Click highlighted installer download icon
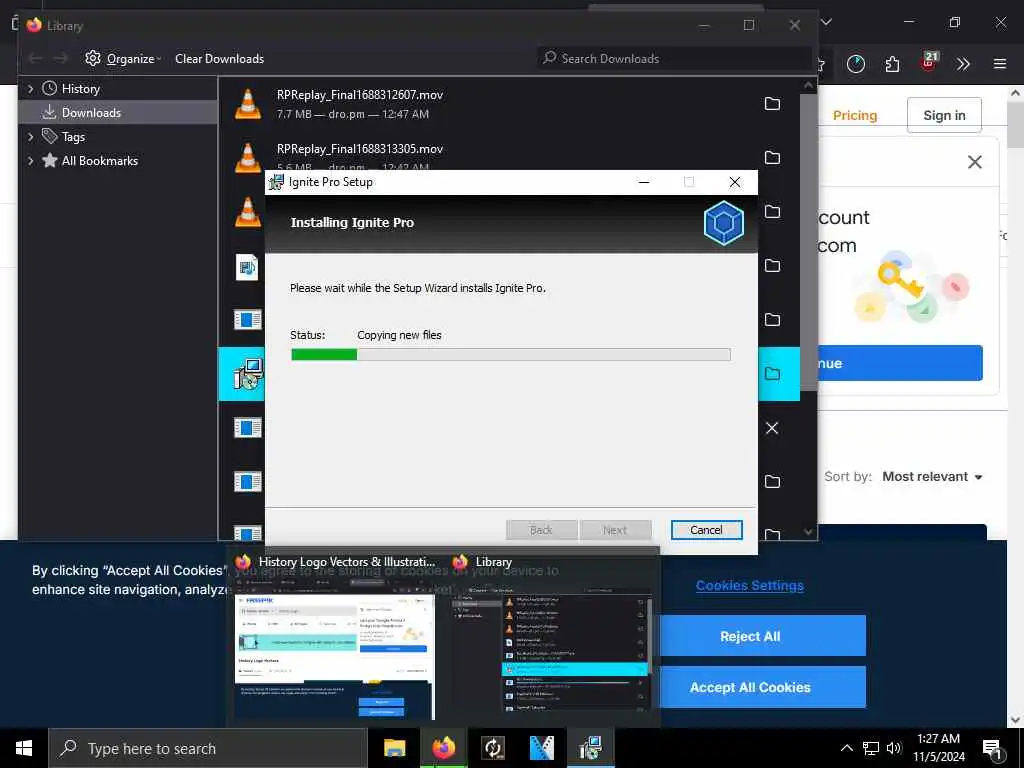The image size is (1024, 768). tap(248, 374)
